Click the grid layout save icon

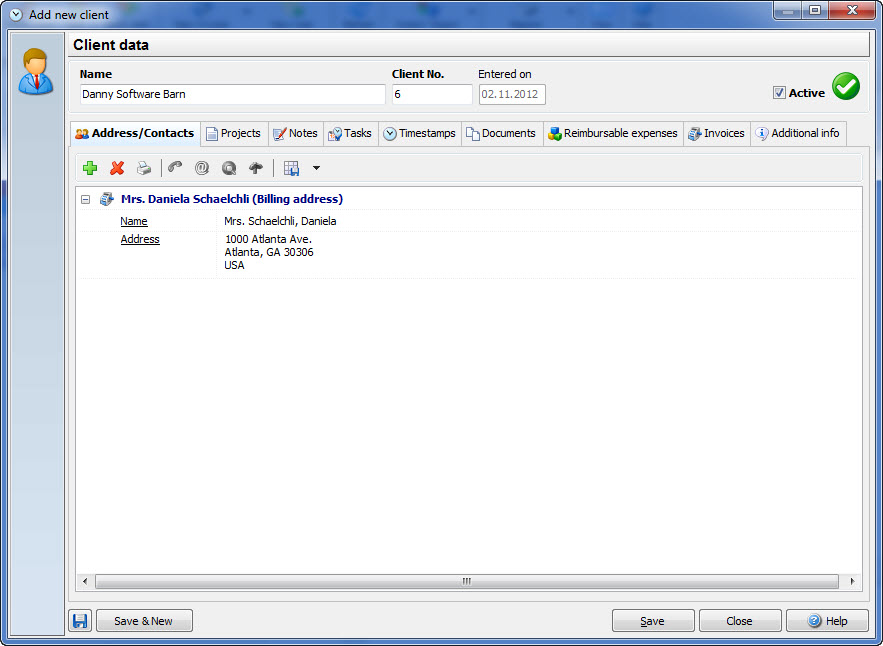(x=291, y=168)
